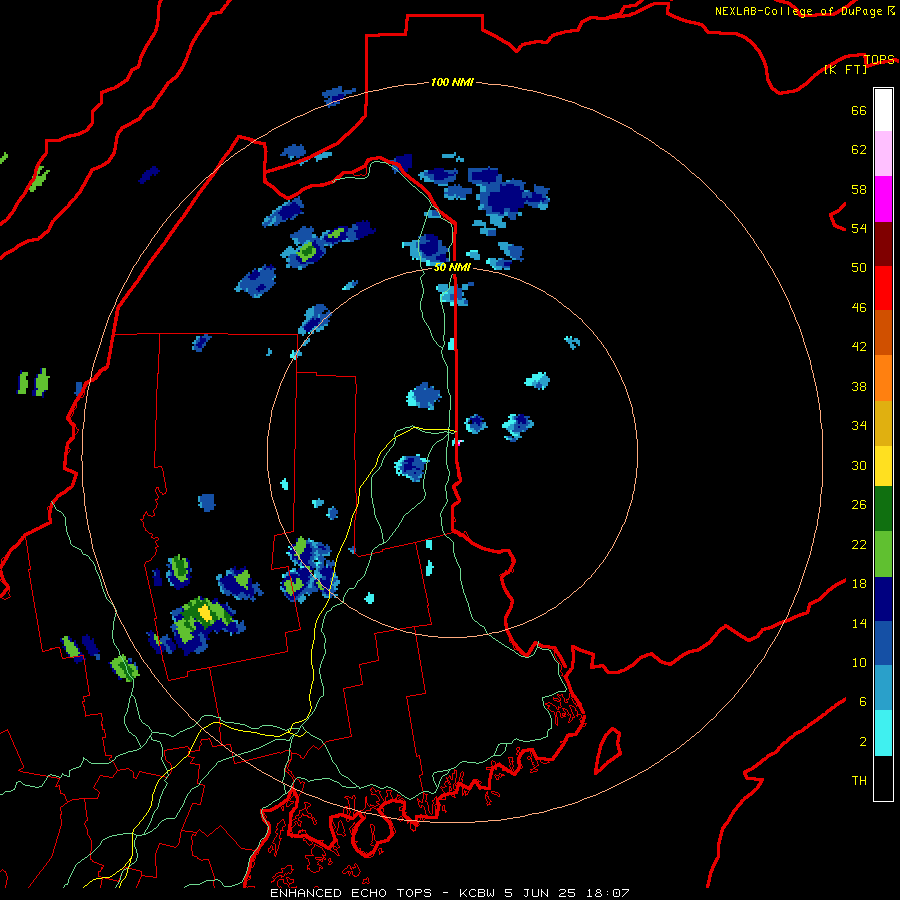Screen dimensions: 900x900
Task: Click the "10" legend value
Action: pyautogui.click(x=859, y=662)
